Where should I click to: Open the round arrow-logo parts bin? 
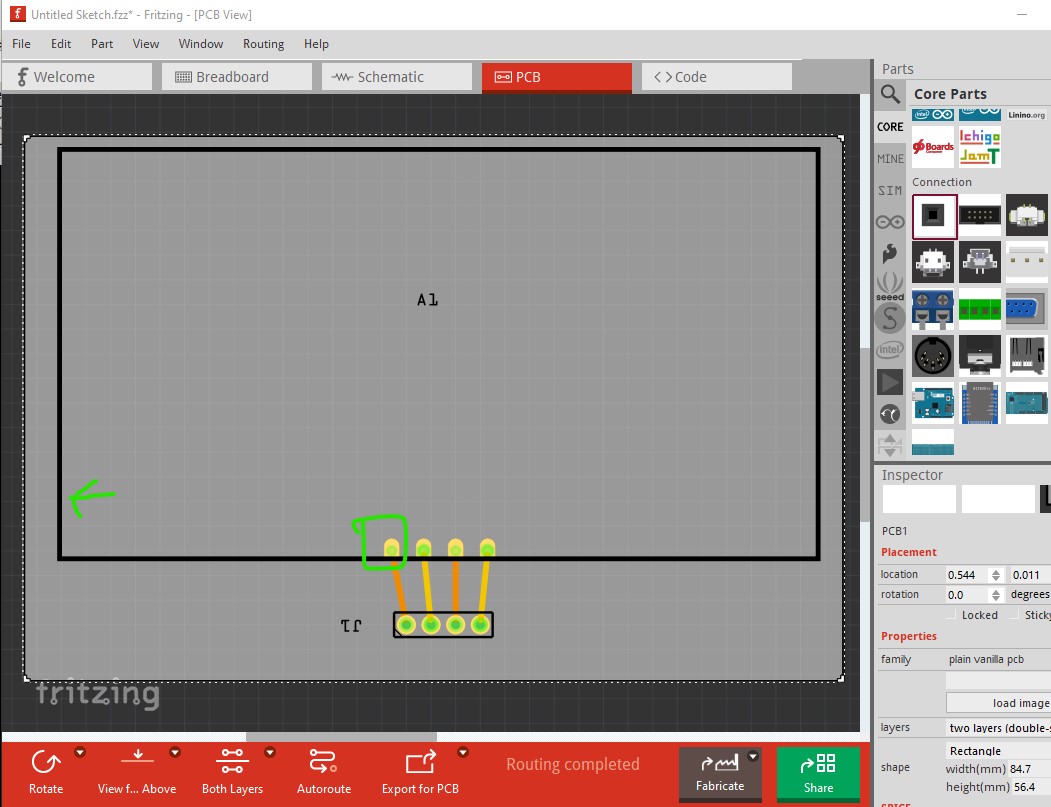(890, 414)
